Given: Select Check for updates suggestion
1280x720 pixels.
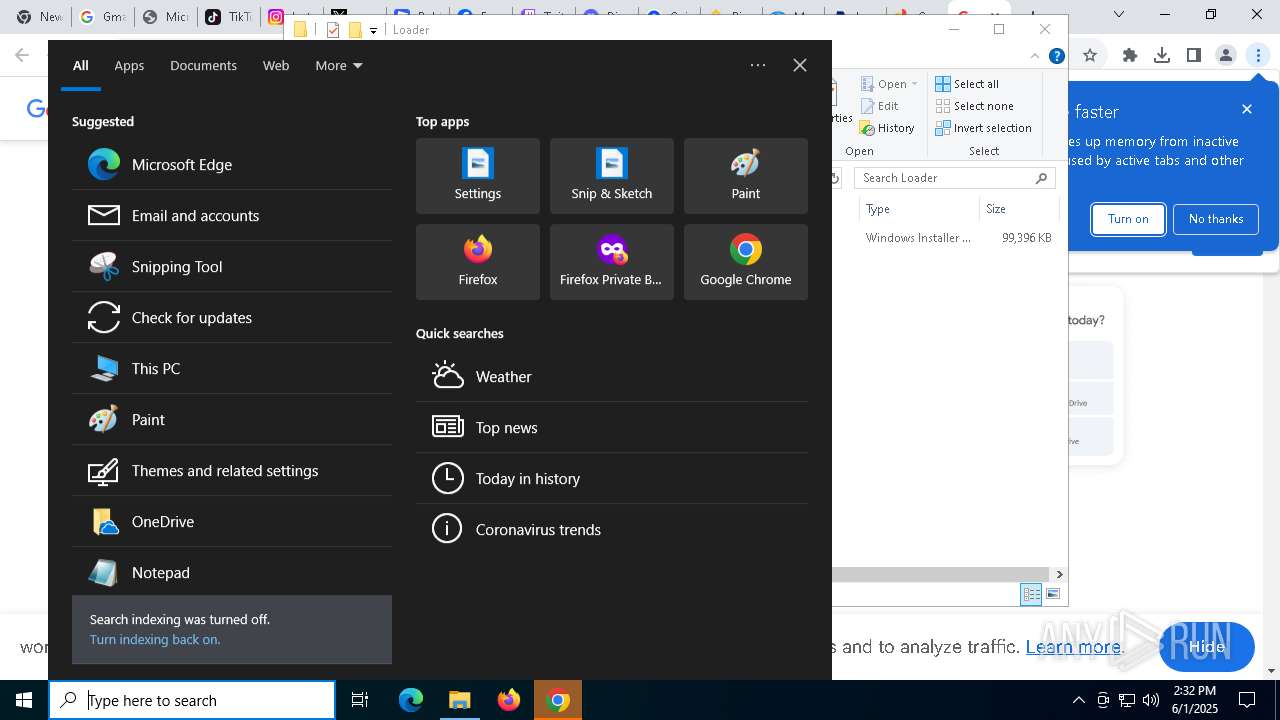Looking at the screenshot, I should pyautogui.click(x=232, y=318).
